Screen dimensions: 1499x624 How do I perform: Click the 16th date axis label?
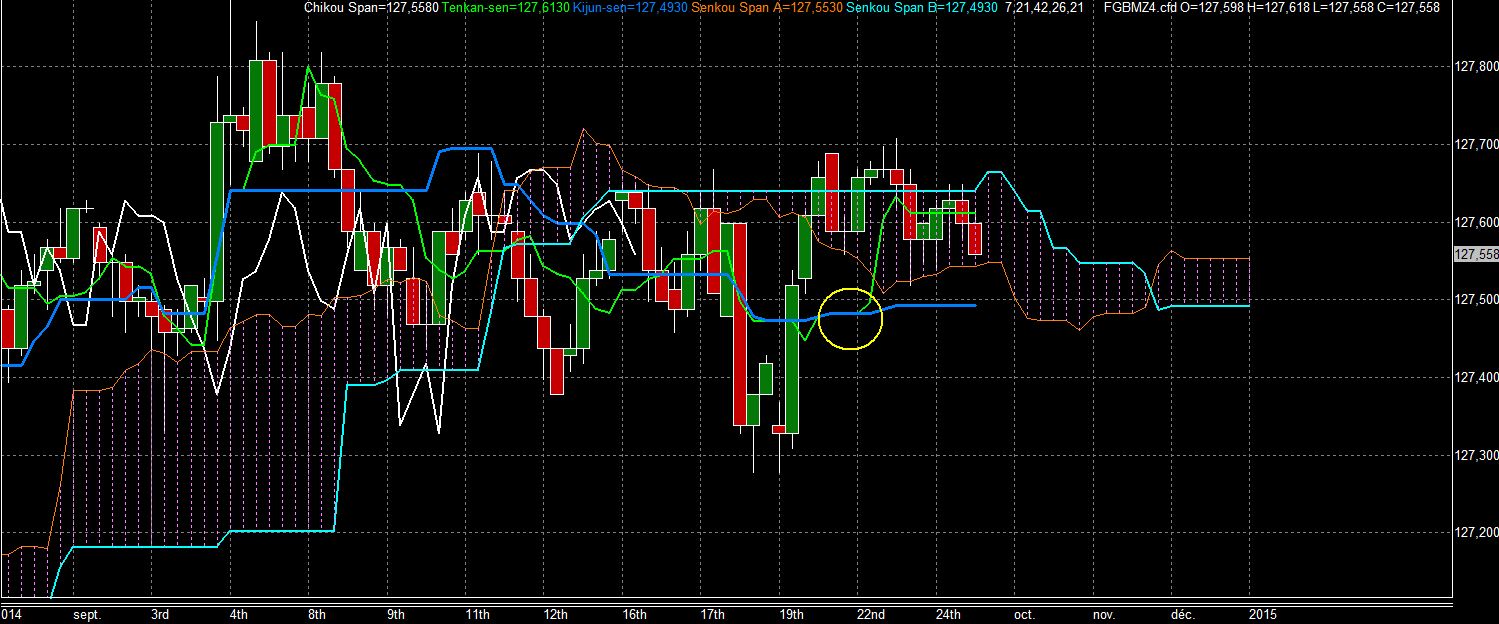pos(635,613)
